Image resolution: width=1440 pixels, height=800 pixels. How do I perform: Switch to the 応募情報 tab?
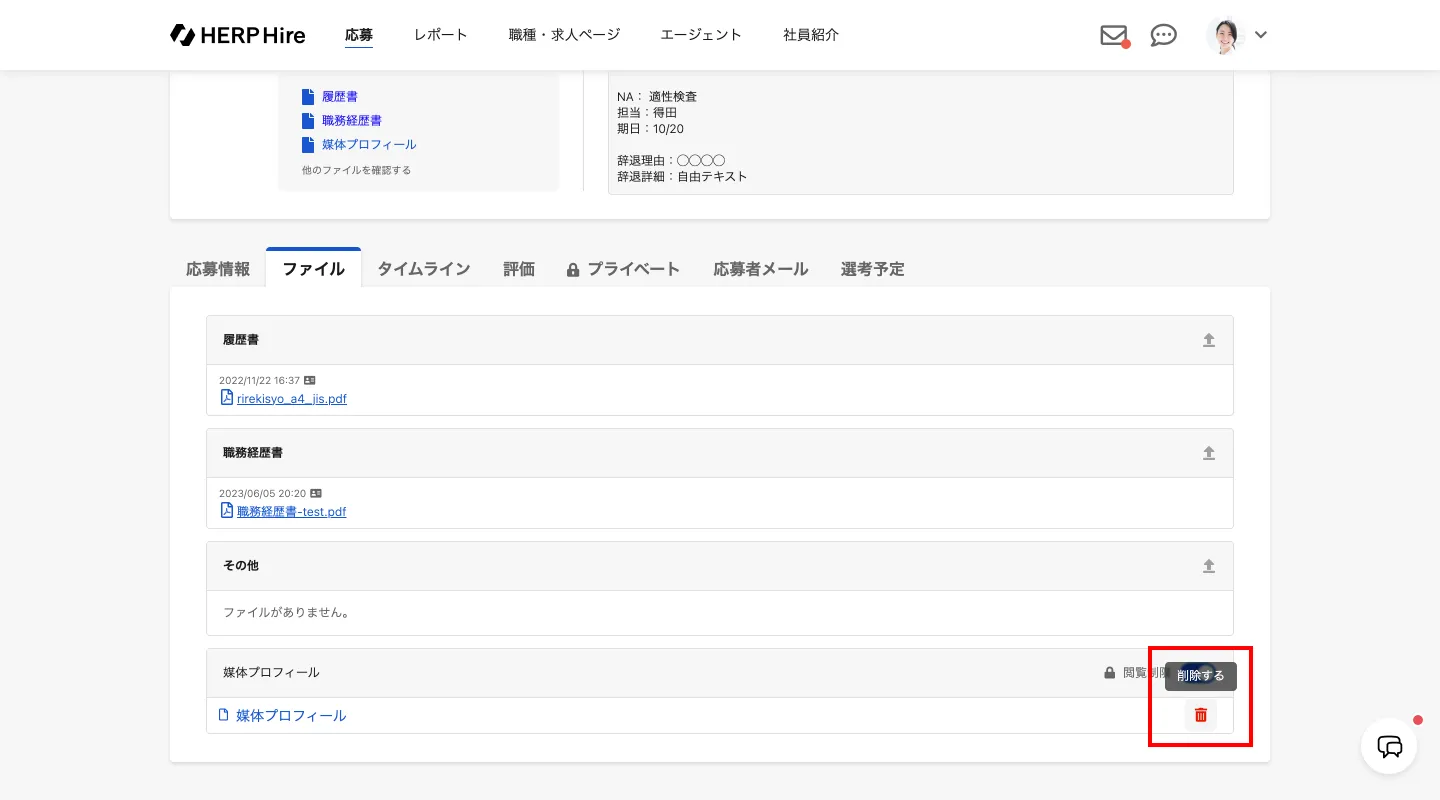tap(218, 269)
